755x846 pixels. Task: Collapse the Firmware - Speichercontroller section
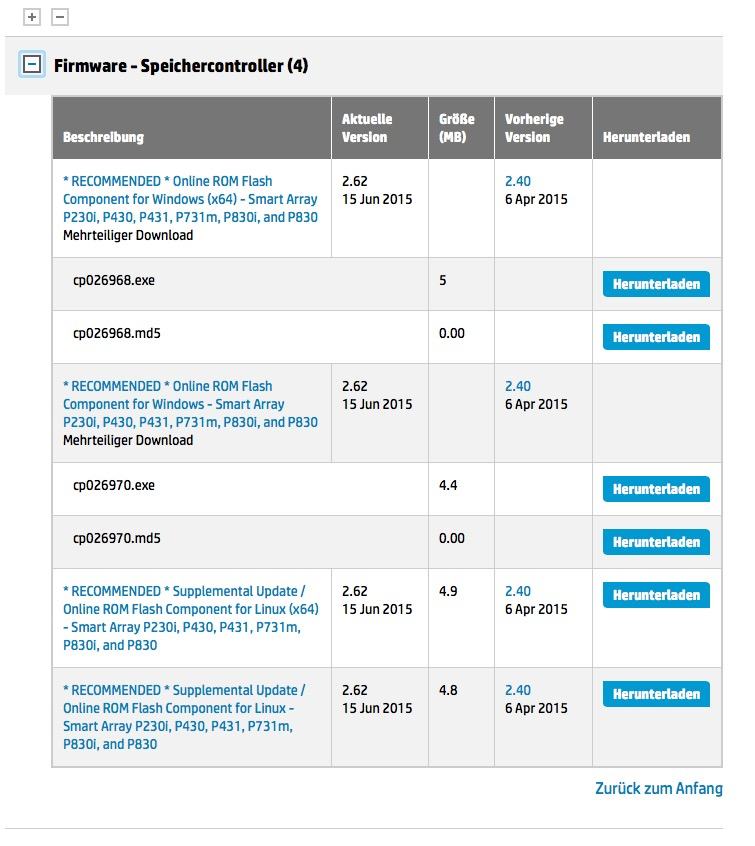[32, 65]
